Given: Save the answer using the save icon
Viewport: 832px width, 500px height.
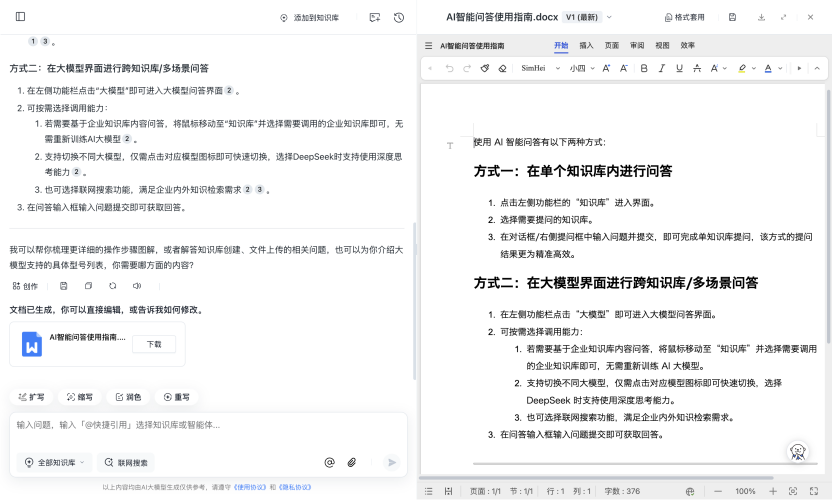Looking at the screenshot, I should pyautogui.click(x=64, y=286).
